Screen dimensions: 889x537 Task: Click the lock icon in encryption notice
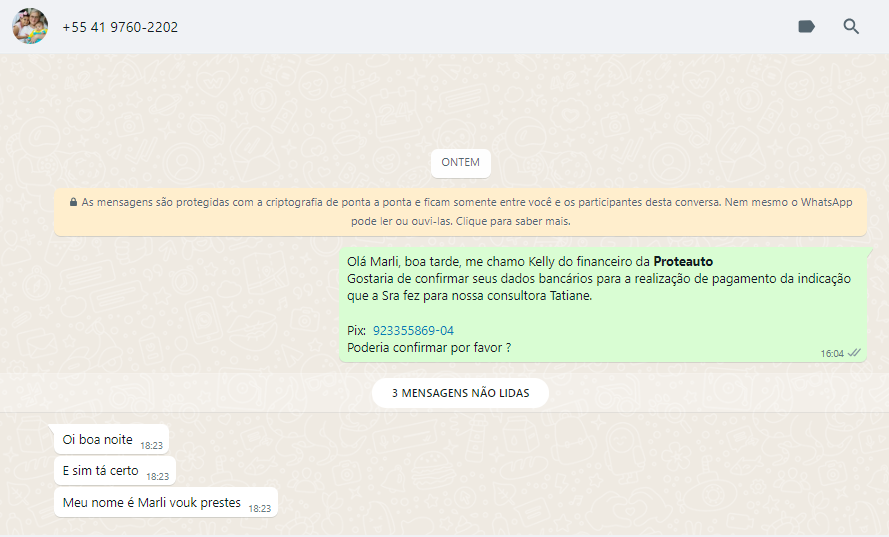coord(73,203)
